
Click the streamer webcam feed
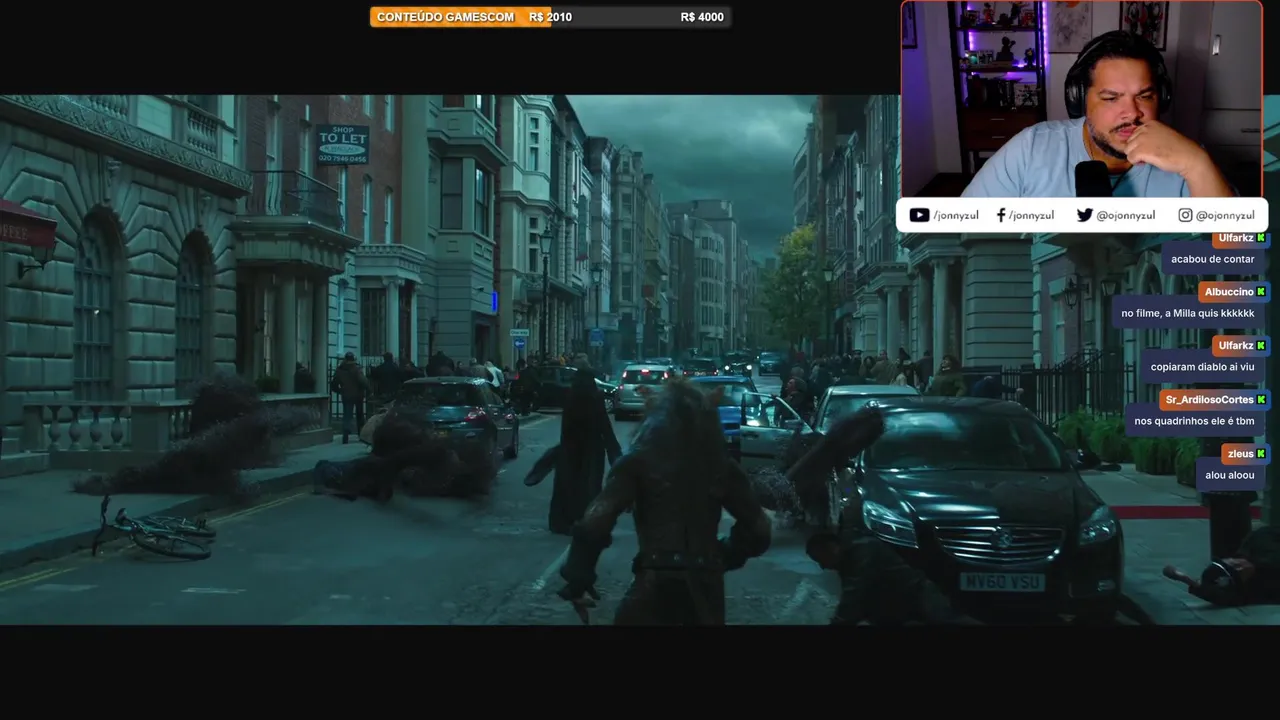pos(1082,99)
